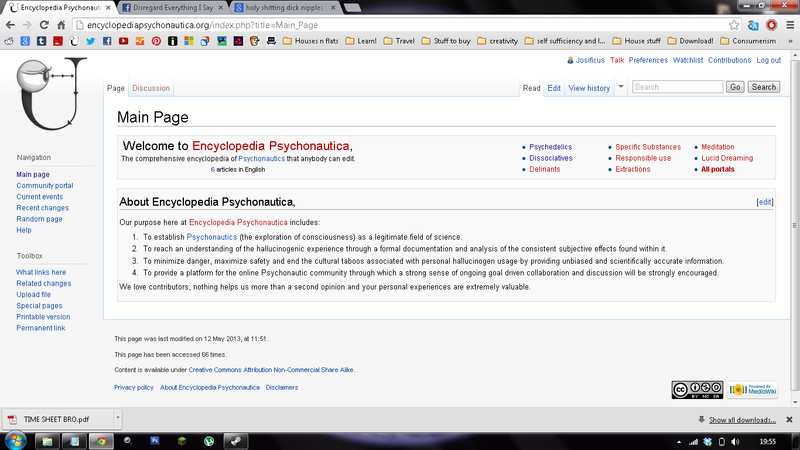Image resolution: width=800 pixels, height=450 pixels.
Task: Open Recent changes in the navigation sidebar
Action: [x=40, y=208]
